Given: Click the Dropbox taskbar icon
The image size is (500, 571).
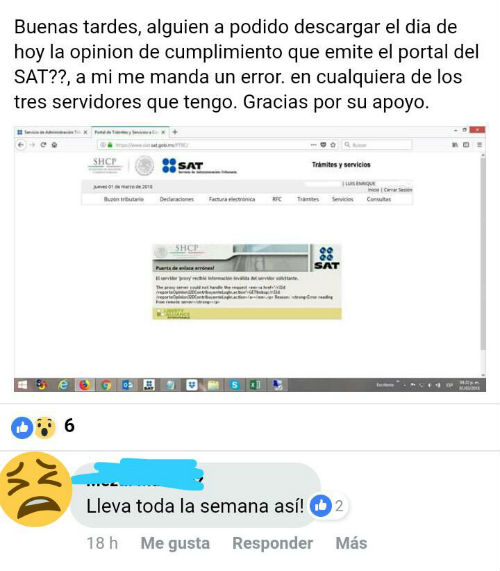Looking at the screenshot, I should [x=192, y=385].
